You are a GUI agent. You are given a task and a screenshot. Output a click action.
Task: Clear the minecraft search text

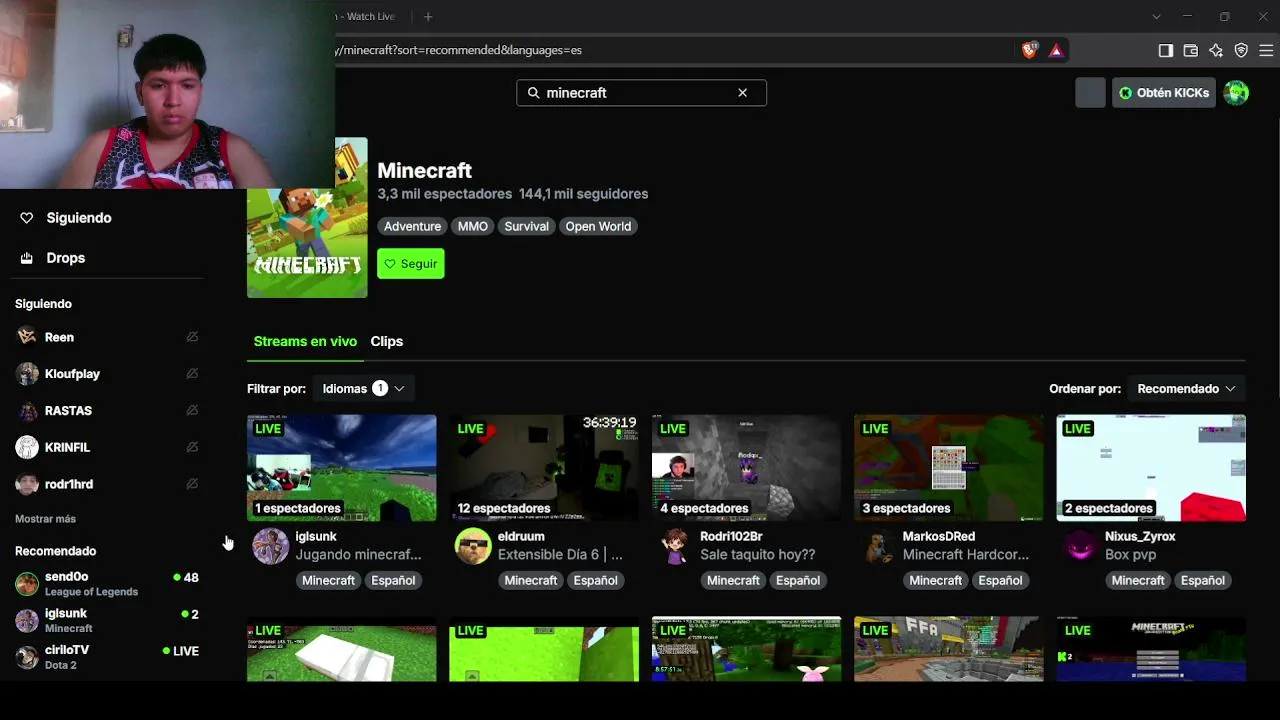point(742,93)
